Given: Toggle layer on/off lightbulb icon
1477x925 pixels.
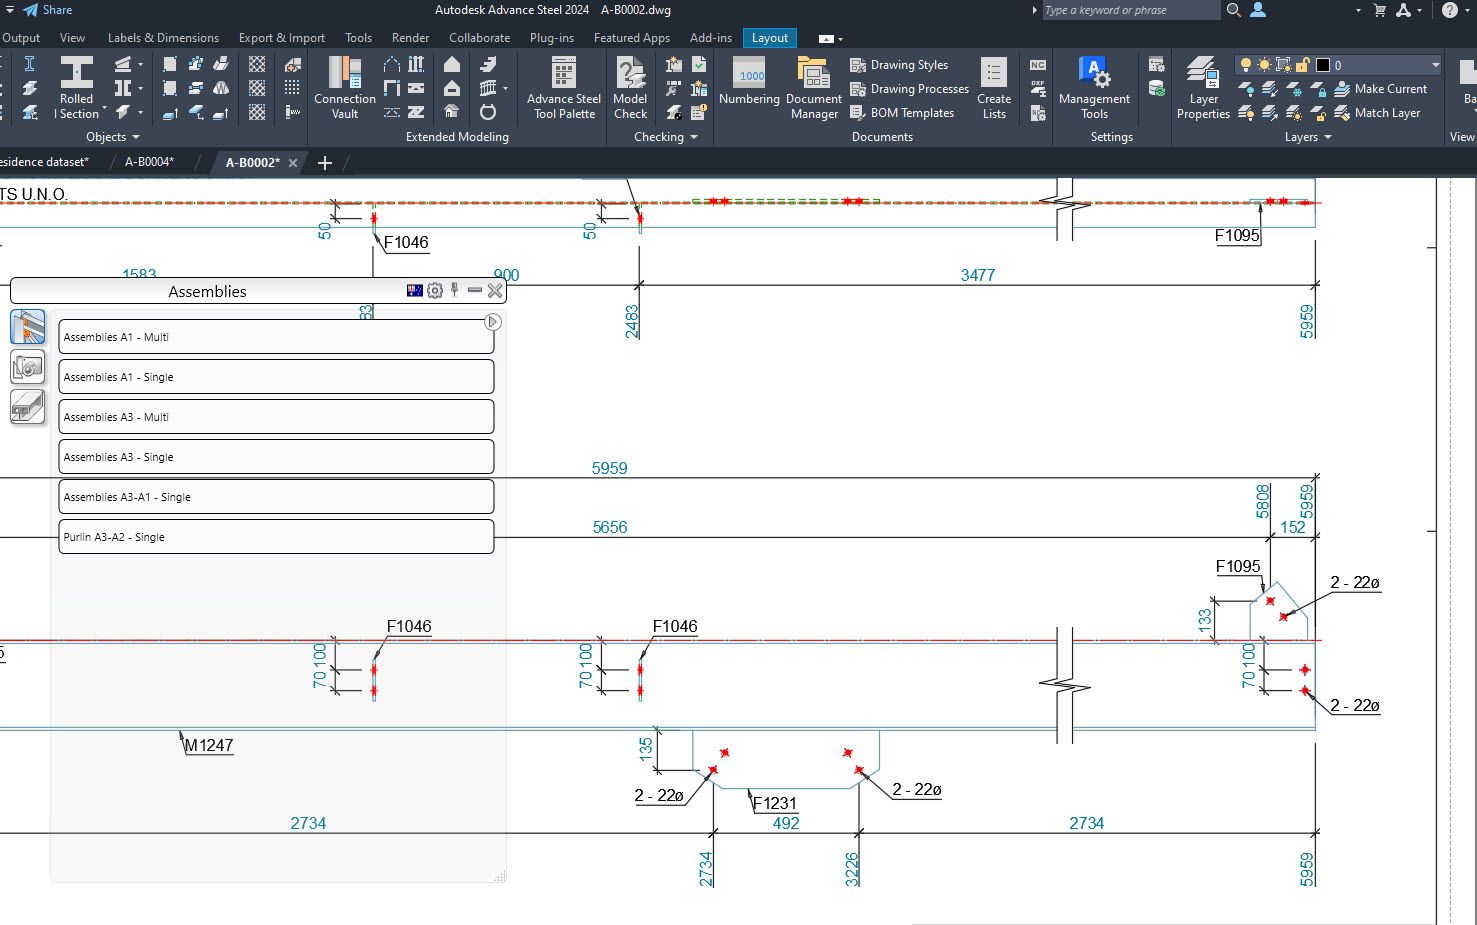Looking at the screenshot, I should [1246, 65].
